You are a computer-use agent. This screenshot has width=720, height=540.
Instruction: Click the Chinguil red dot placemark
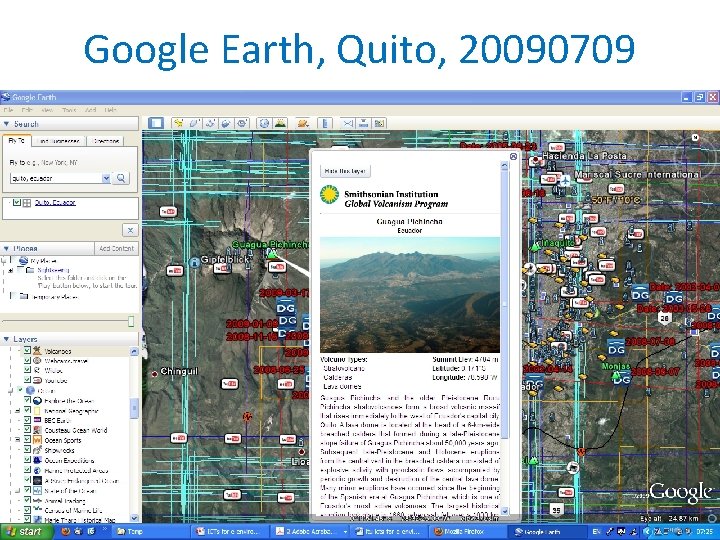pyautogui.click(x=155, y=374)
